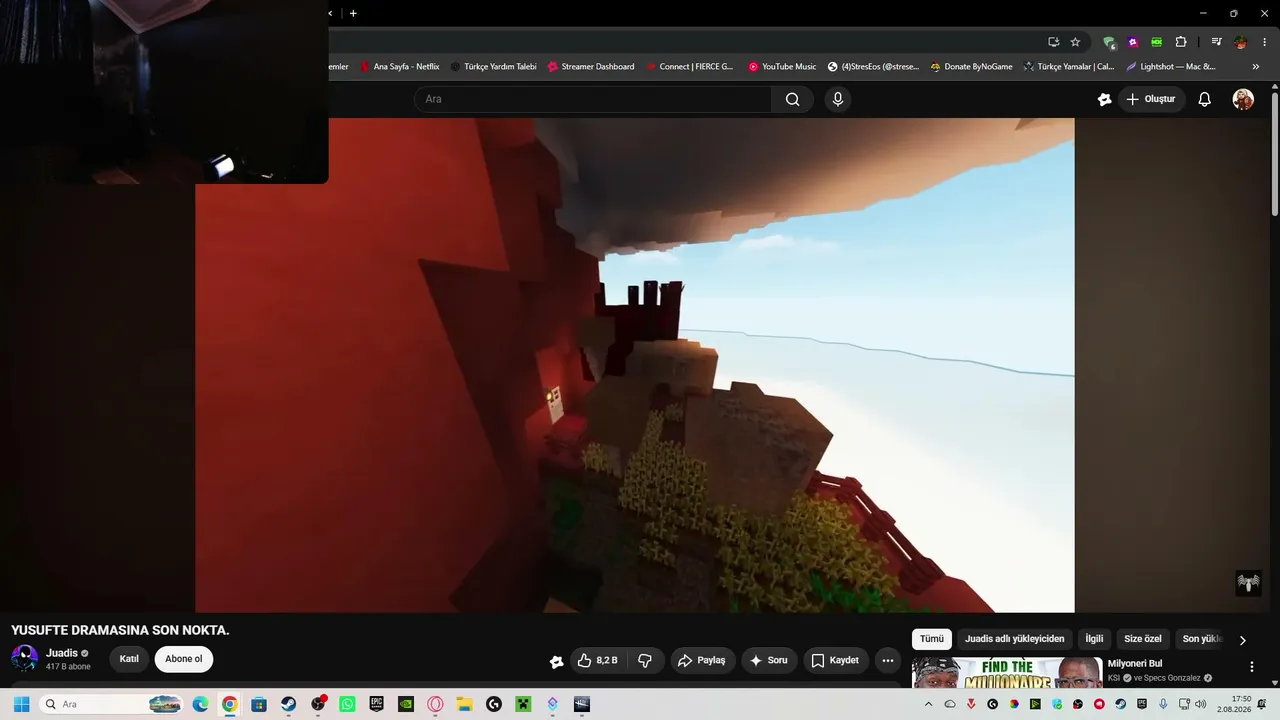1280x720 pixels.
Task: Open the Türkçe Yamalar bookmark
Action: (1068, 67)
